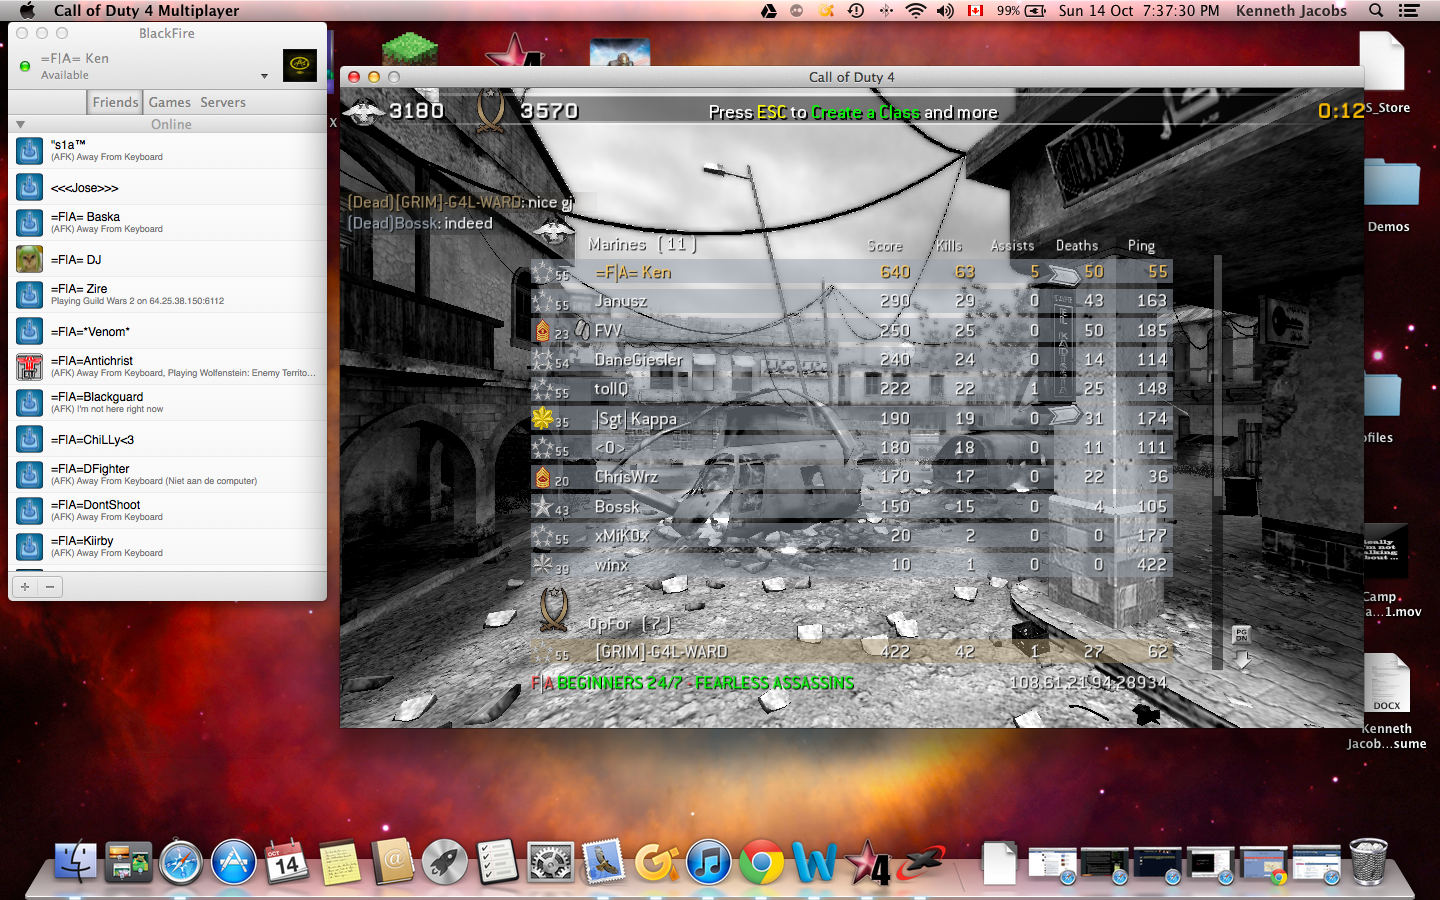The height and width of the screenshot is (900, 1440).
Task: Open Finder from the Dock
Action: (x=76, y=862)
